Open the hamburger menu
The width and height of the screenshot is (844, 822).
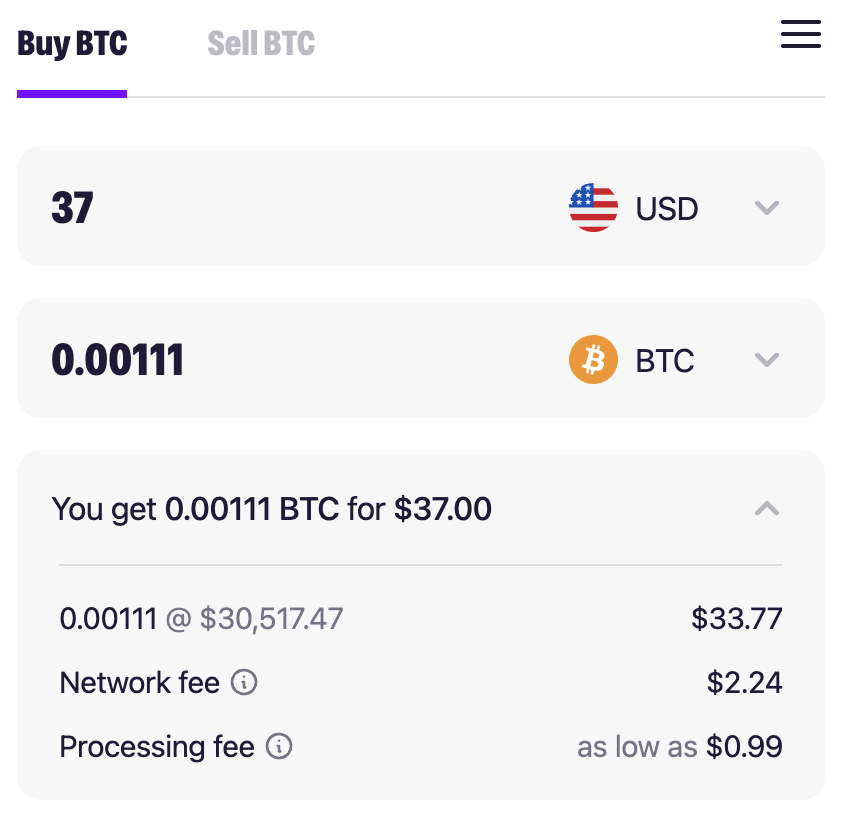801,34
